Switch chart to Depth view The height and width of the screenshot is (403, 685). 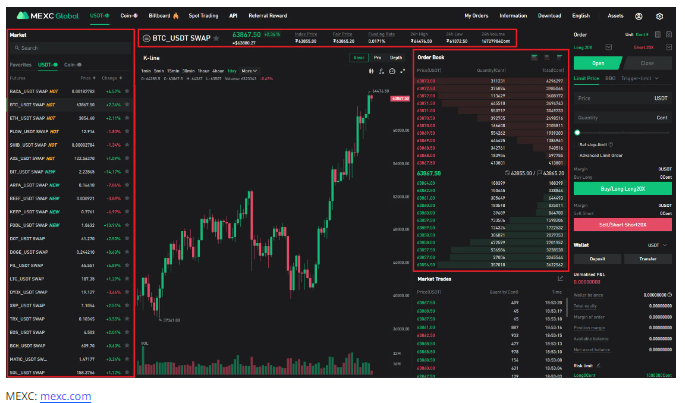click(396, 58)
